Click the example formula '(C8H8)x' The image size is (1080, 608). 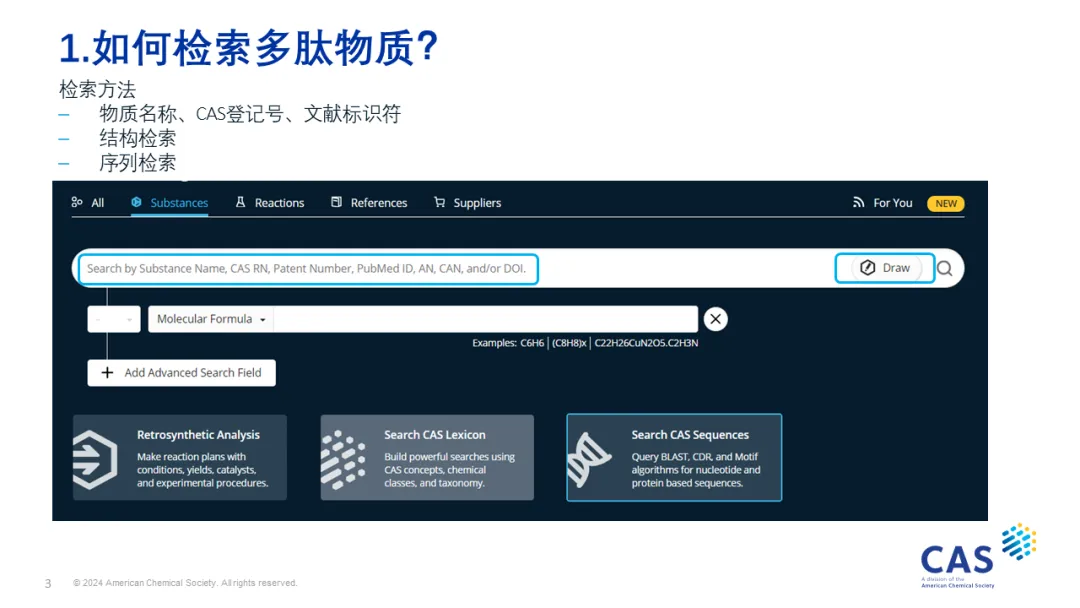click(x=570, y=343)
